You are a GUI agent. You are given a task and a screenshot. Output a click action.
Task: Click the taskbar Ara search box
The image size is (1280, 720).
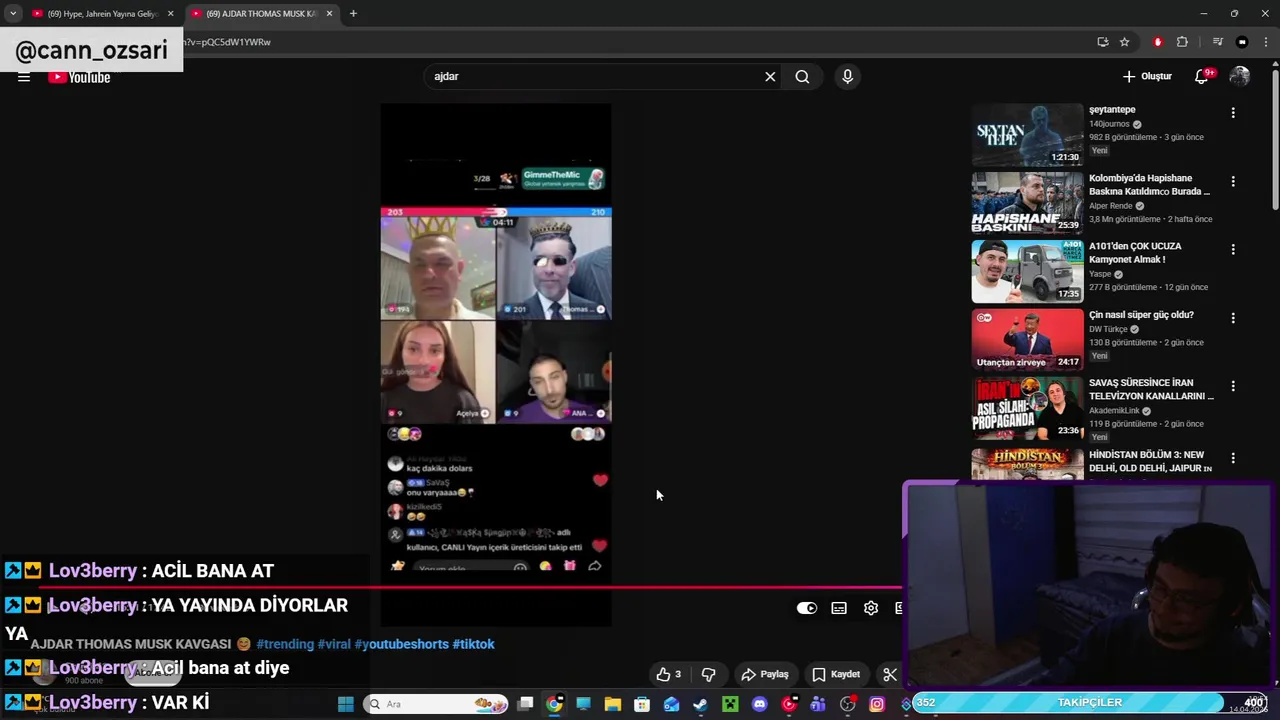(x=436, y=704)
